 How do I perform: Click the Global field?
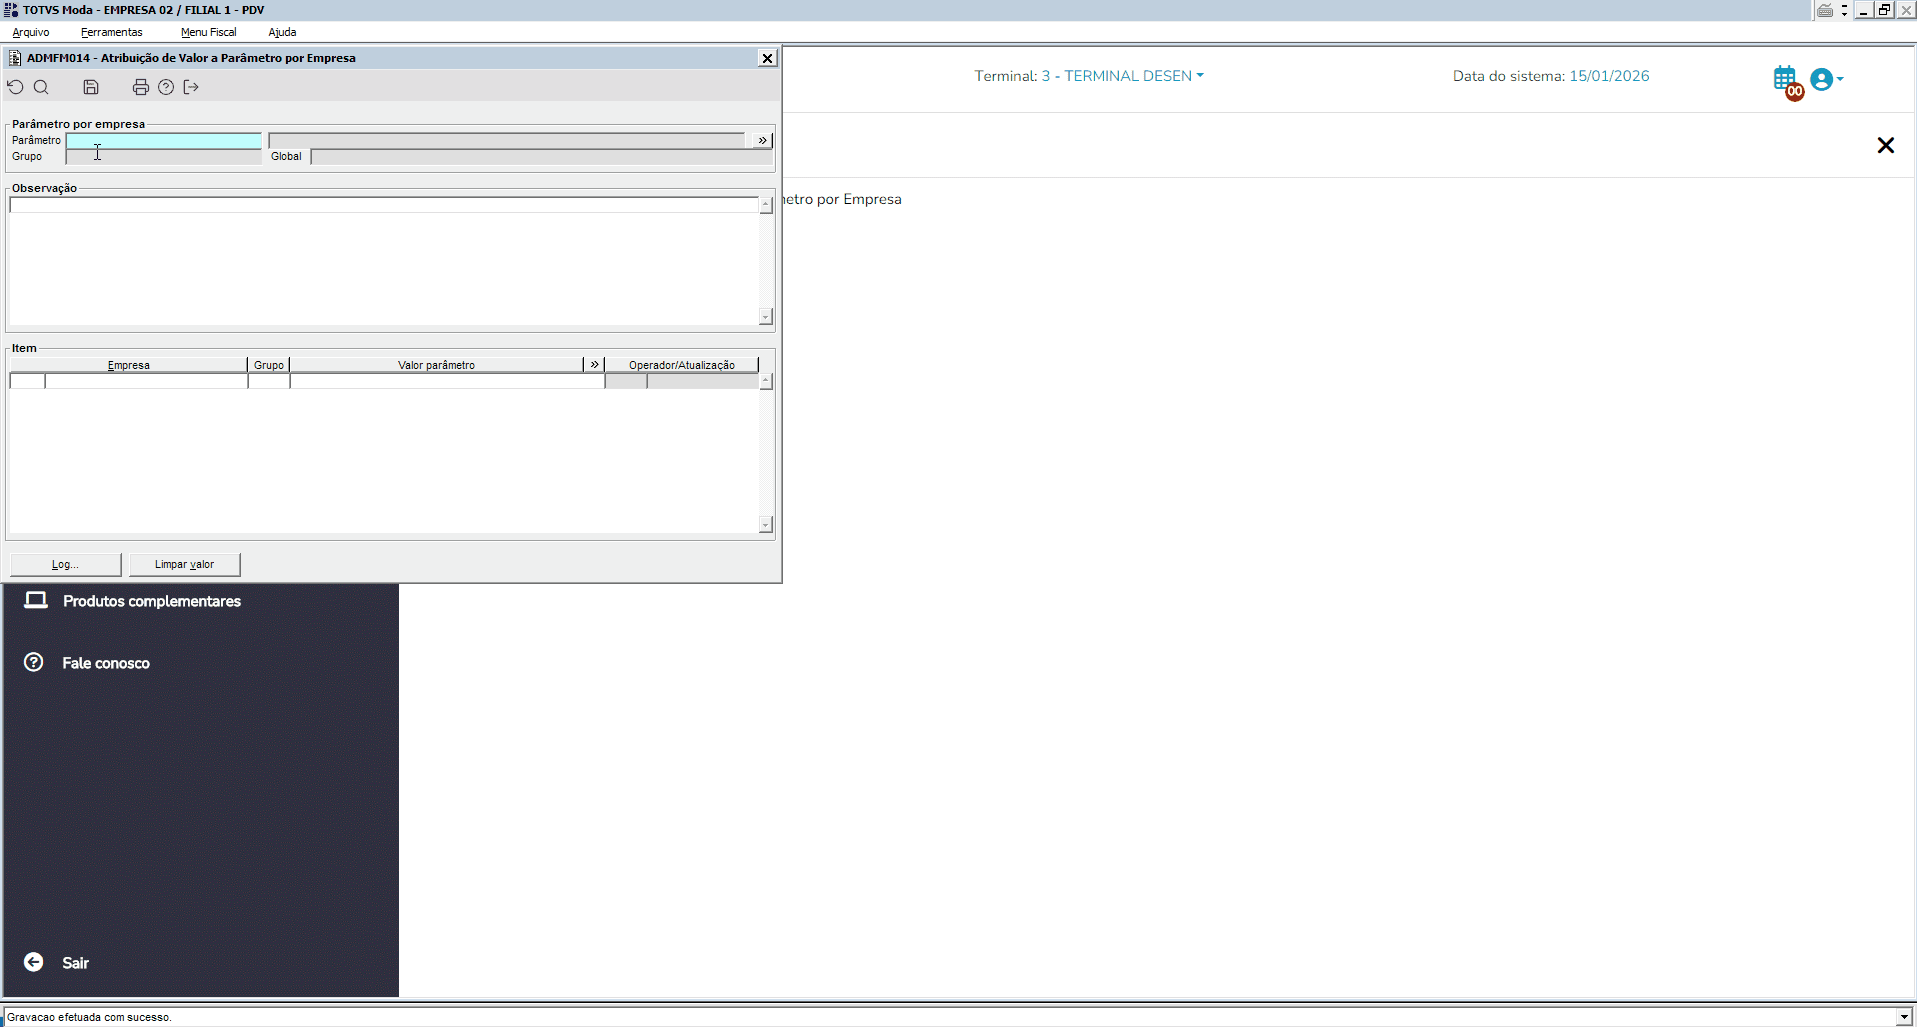click(541, 157)
